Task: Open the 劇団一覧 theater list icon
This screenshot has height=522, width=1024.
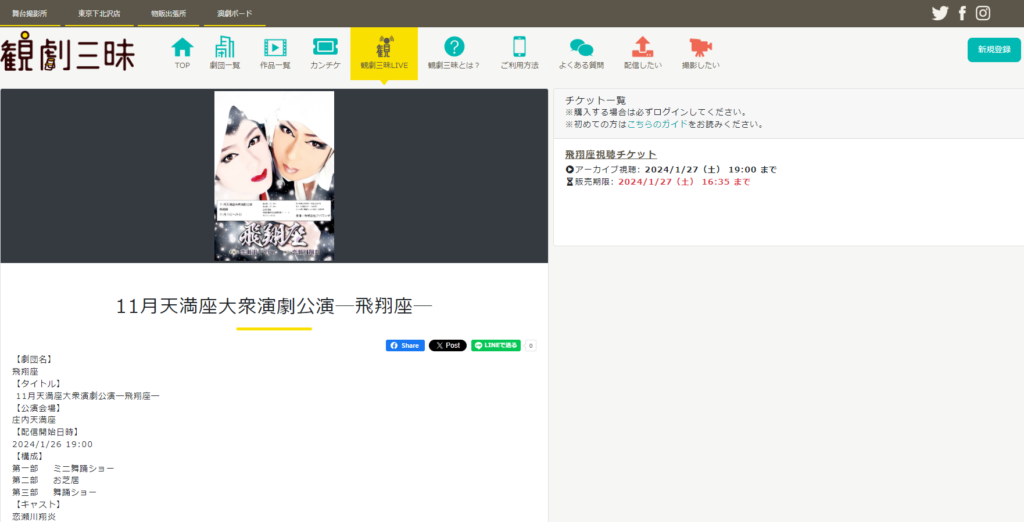Action: 224,48
